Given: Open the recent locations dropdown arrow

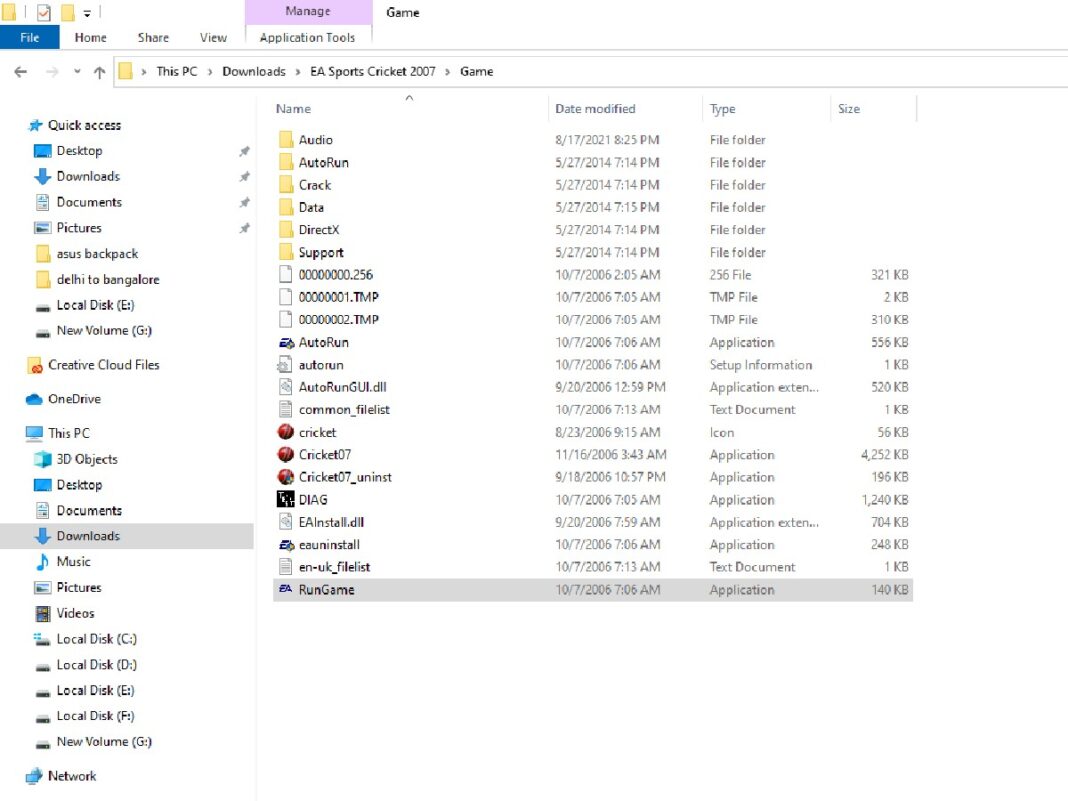Looking at the screenshot, I should (77, 72).
